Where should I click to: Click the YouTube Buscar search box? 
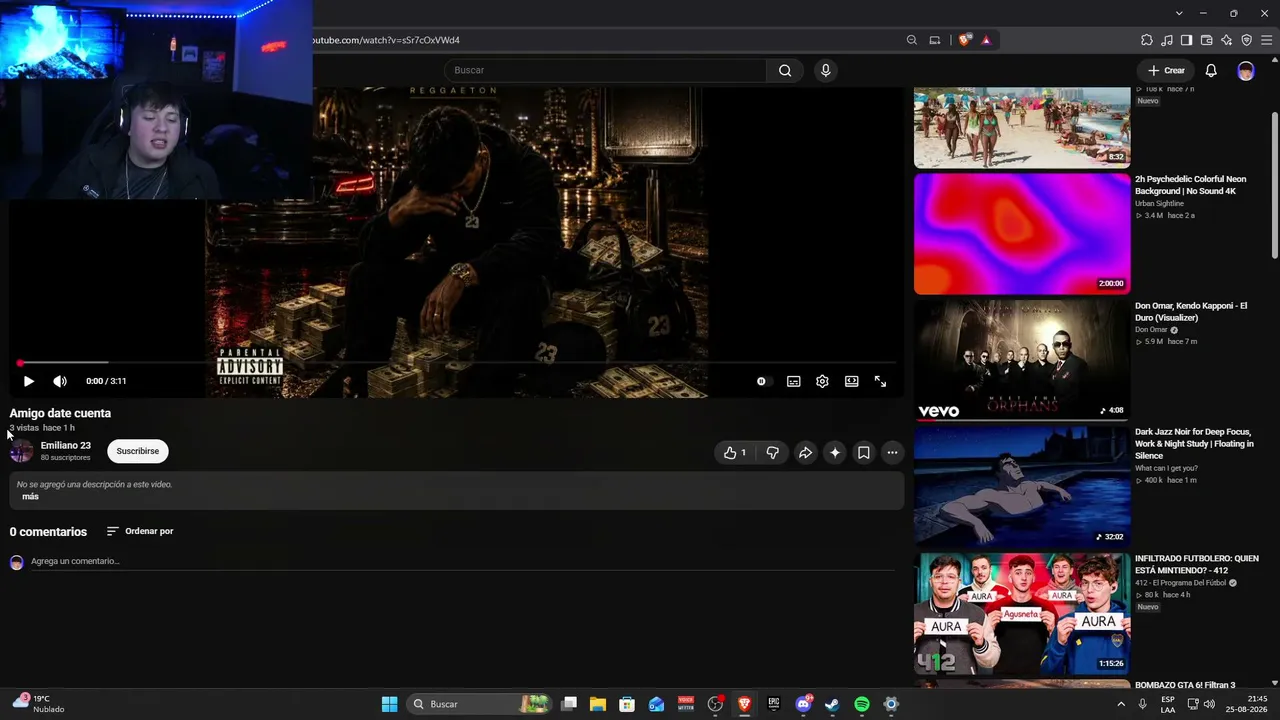point(605,70)
